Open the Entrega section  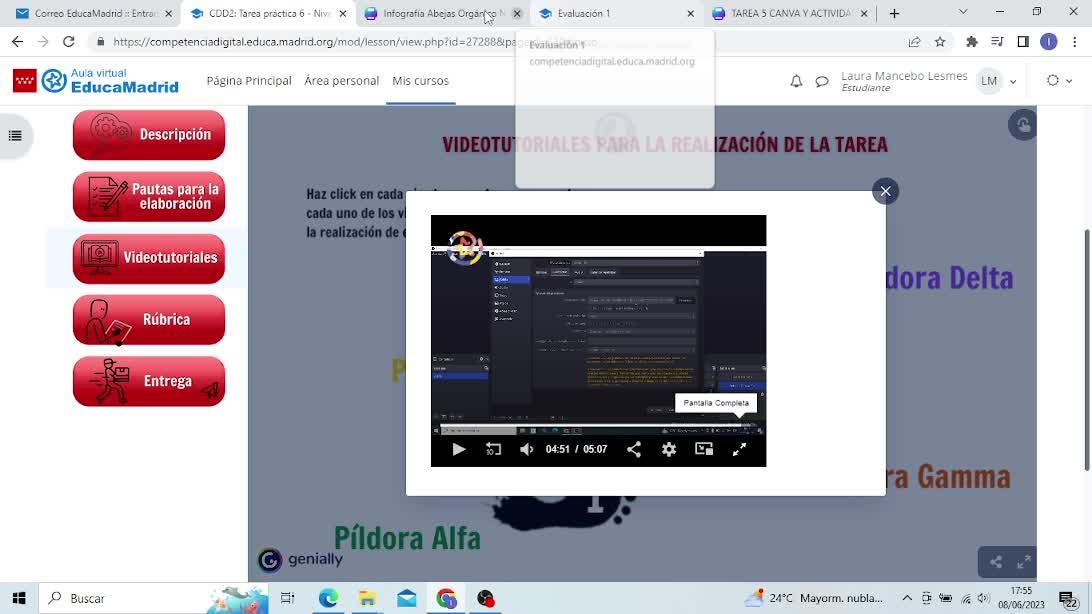(149, 381)
